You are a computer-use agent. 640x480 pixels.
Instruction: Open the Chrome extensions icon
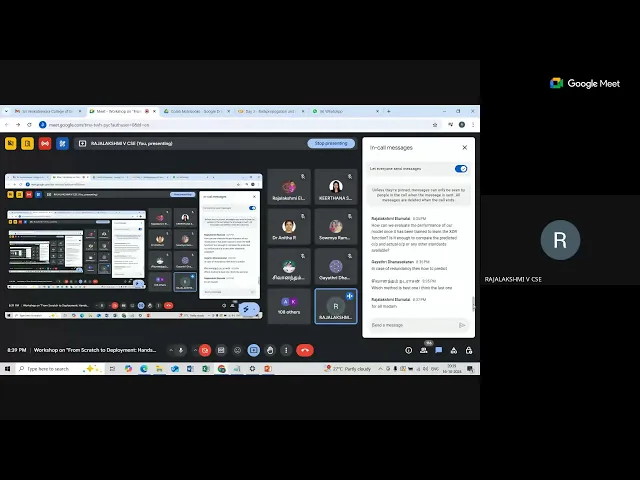pos(451,125)
